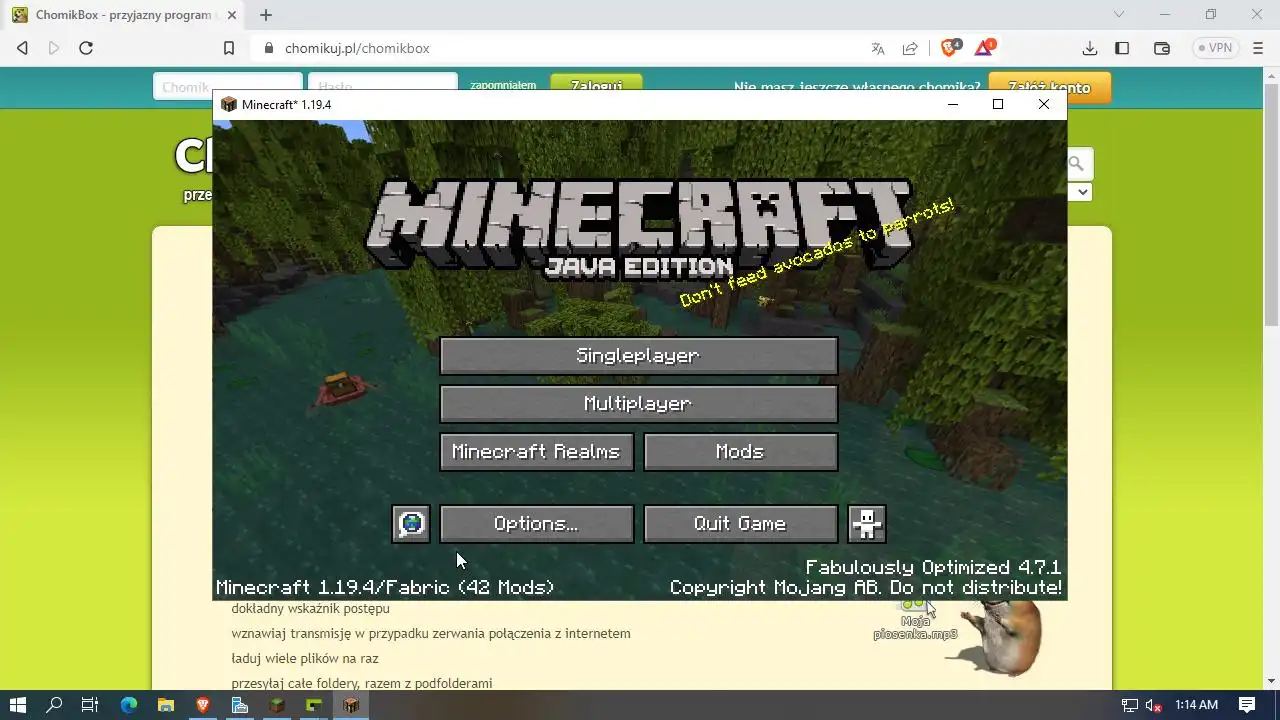This screenshot has height=720, width=1280.
Task: Click the 1:14 AM taskbar clock
Action: coord(1196,705)
